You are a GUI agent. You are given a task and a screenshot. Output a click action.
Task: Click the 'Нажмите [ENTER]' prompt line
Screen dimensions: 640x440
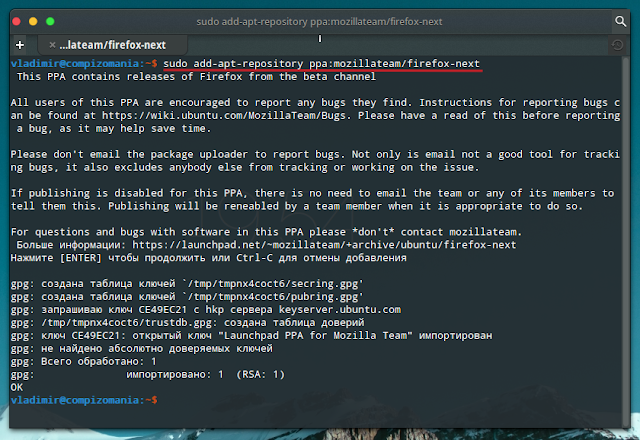point(209,258)
